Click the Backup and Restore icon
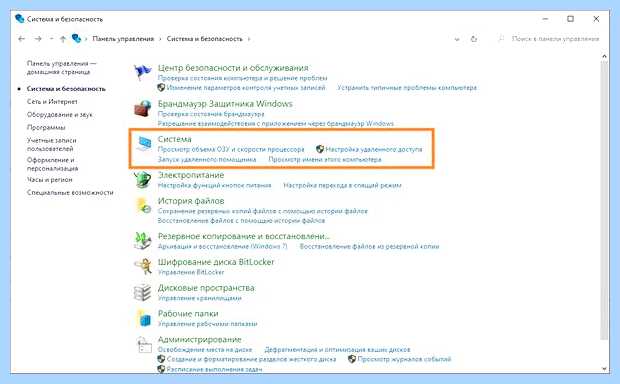Screen dimensions: 620x384 (x=142, y=240)
